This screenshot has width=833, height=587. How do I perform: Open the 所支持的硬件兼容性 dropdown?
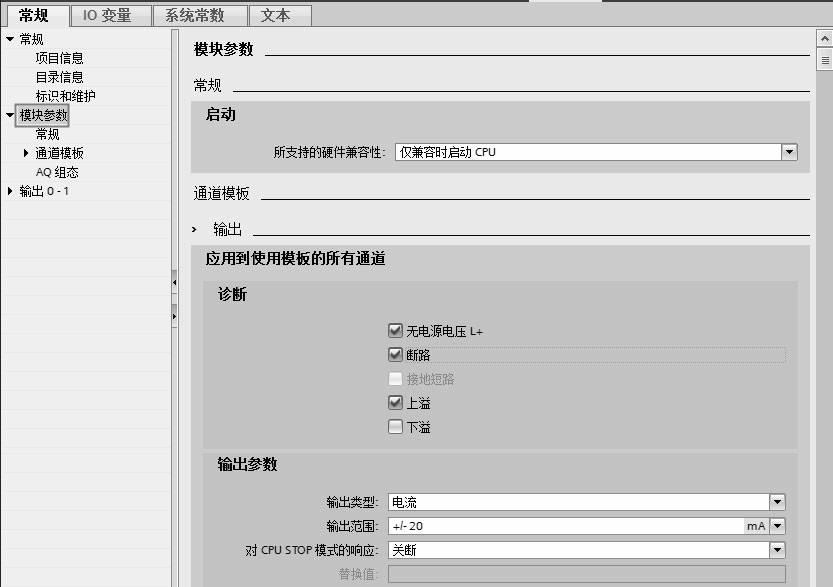(x=789, y=152)
